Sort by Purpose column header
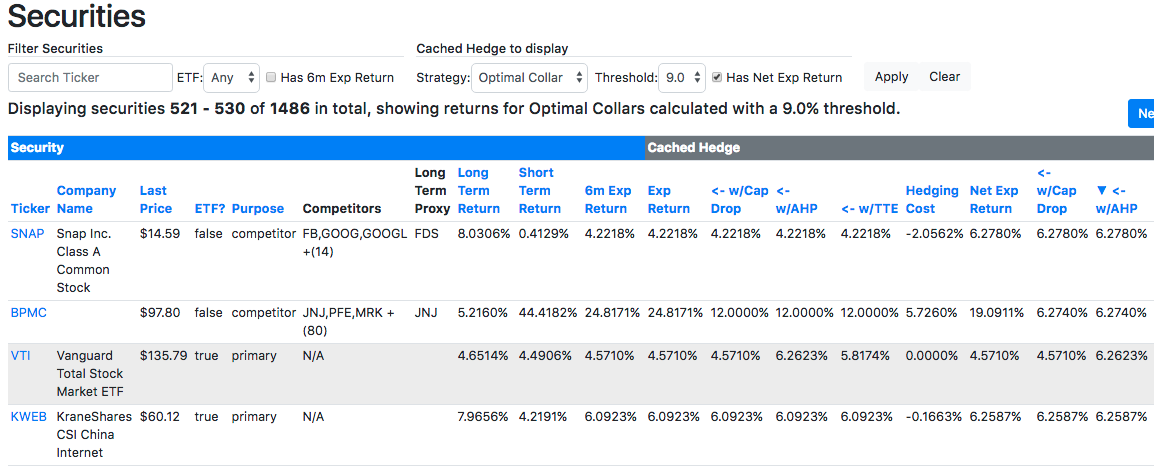1154x468 pixels. tap(258, 208)
